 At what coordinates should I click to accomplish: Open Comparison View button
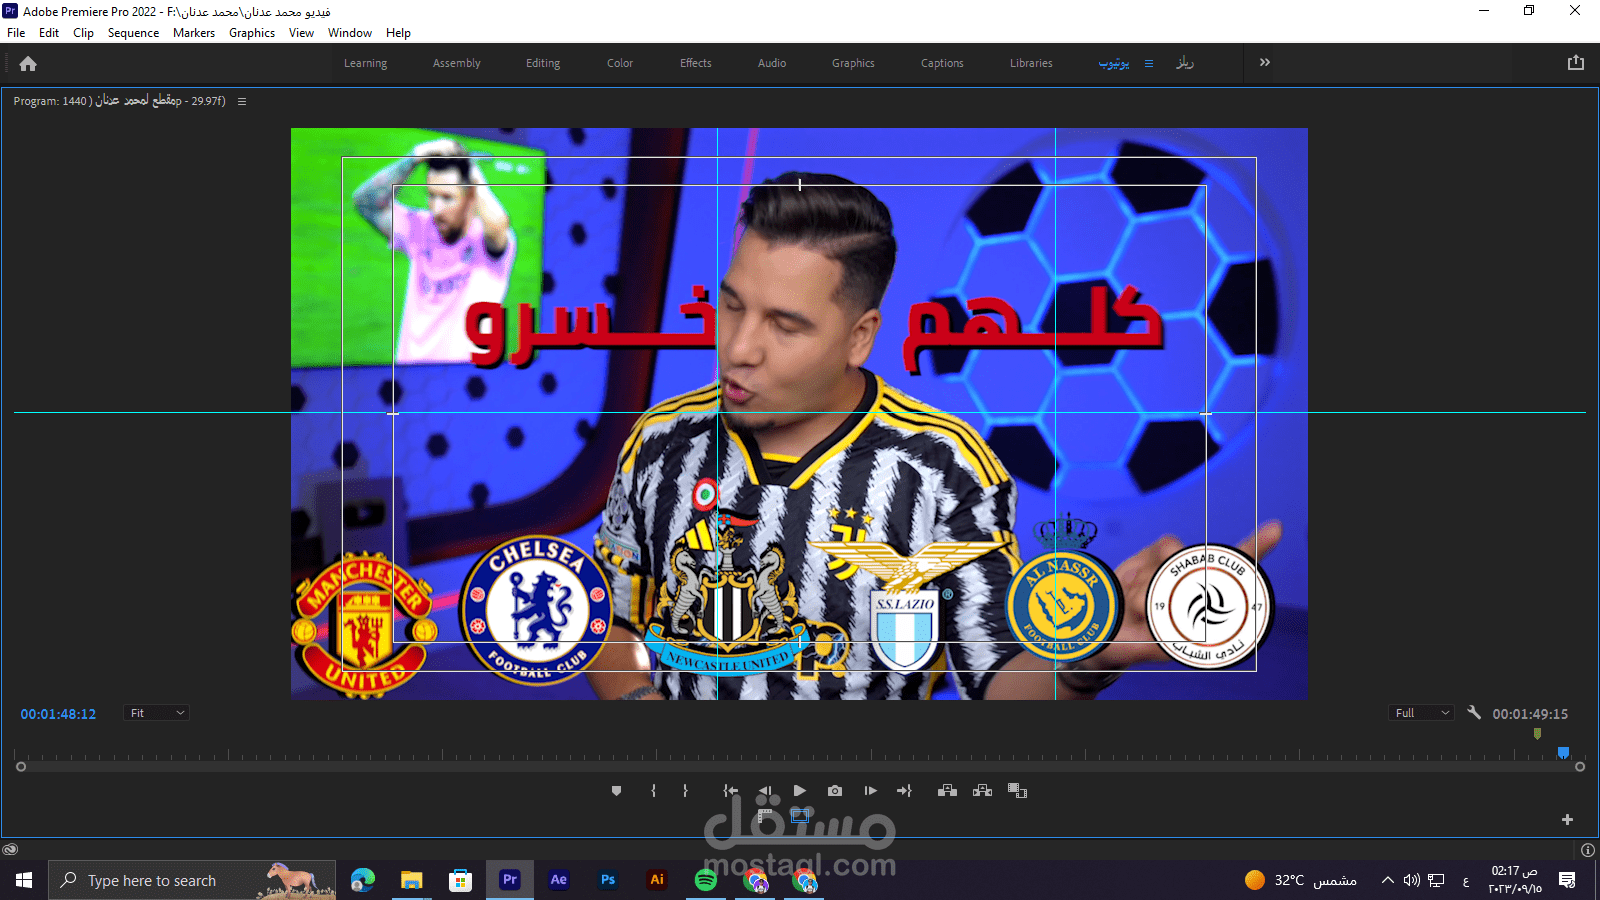tap(1018, 791)
